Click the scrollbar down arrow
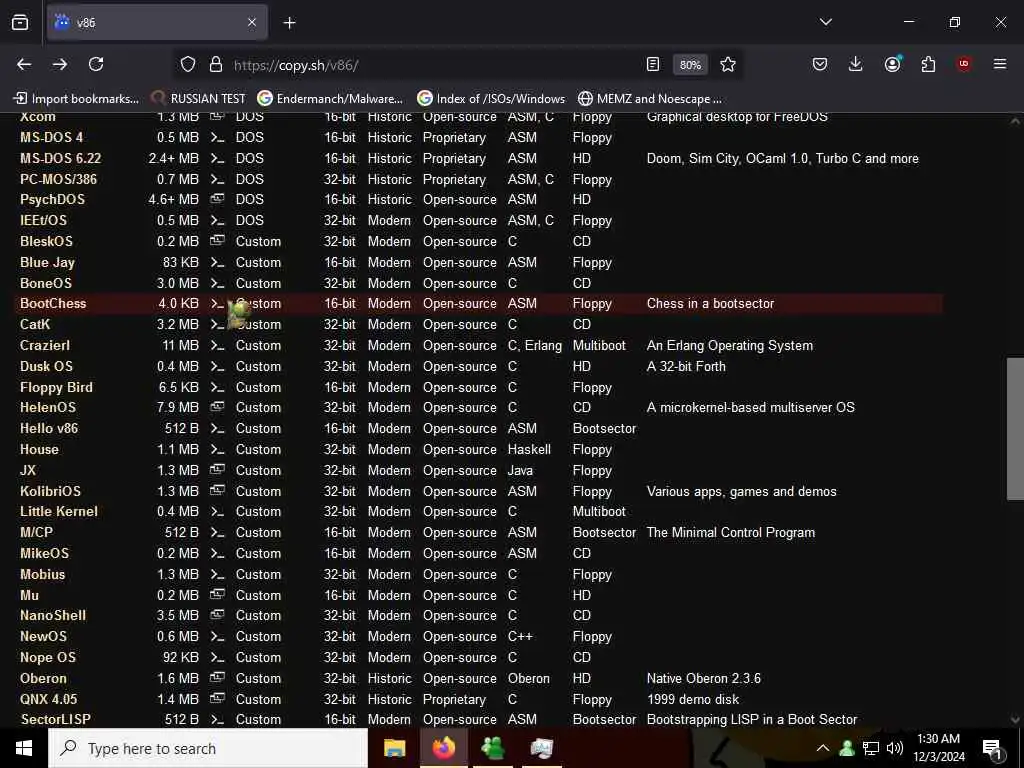 1015,720
